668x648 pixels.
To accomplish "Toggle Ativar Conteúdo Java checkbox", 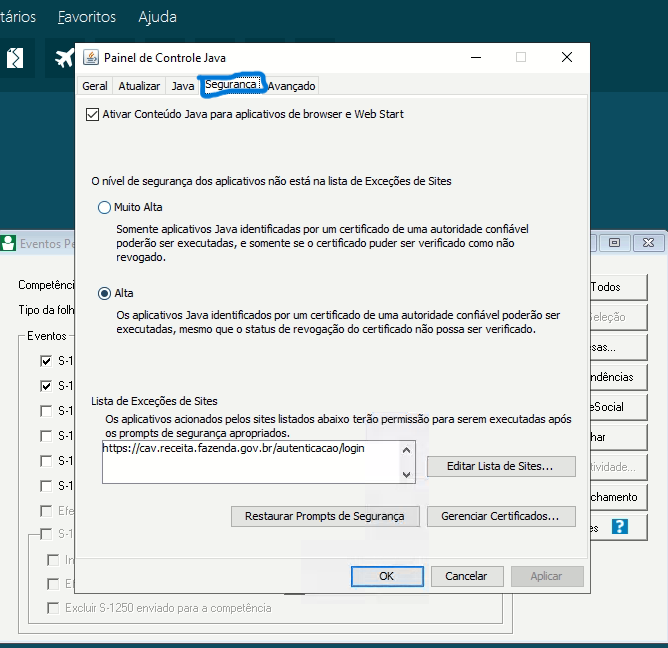I will pyautogui.click(x=92, y=115).
